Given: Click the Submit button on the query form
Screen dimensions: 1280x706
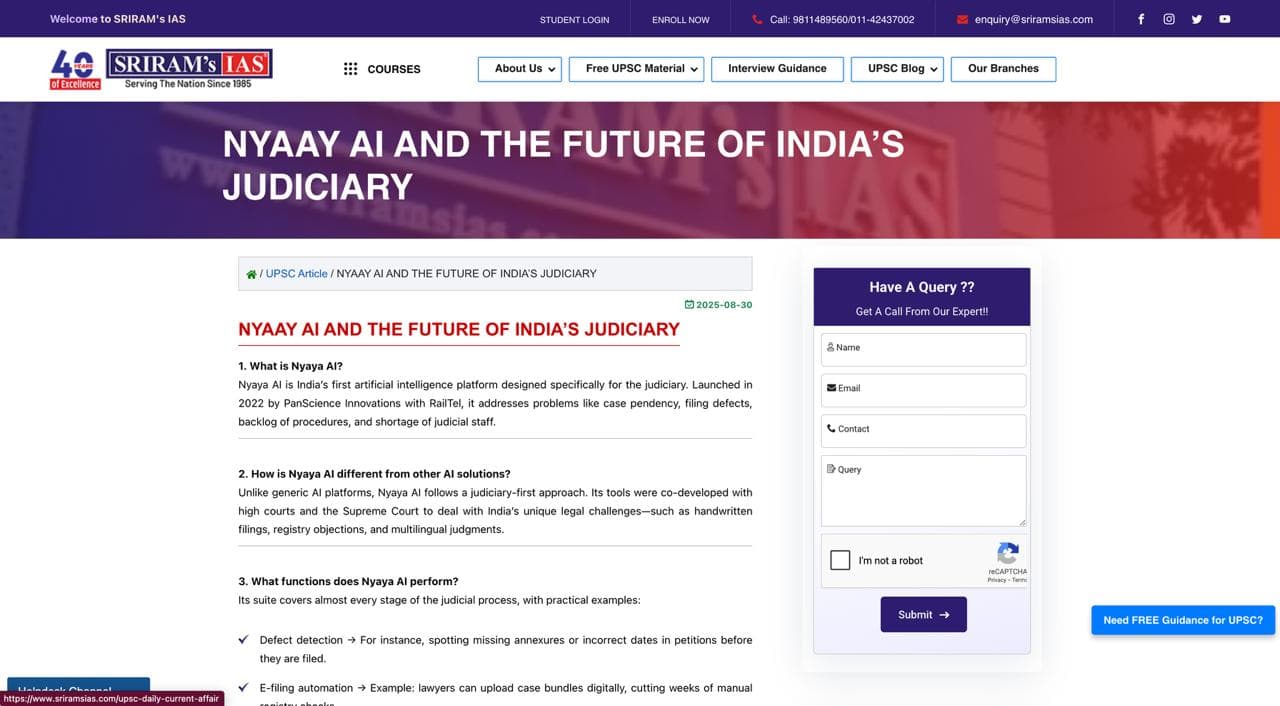Looking at the screenshot, I should (923, 614).
